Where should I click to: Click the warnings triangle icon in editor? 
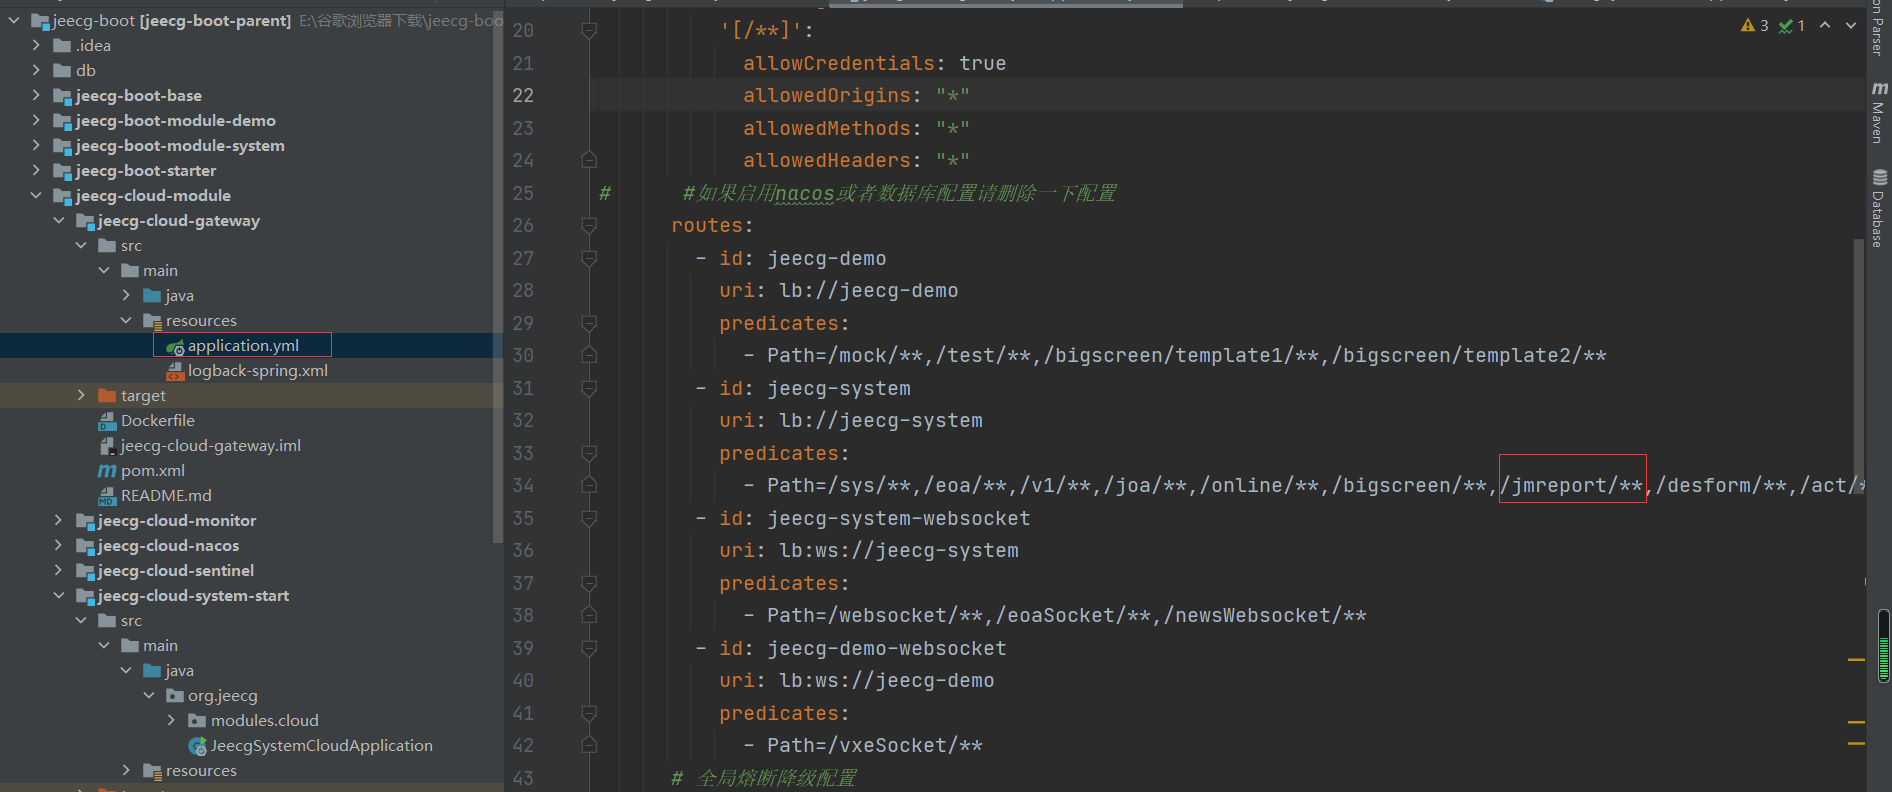click(x=1747, y=25)
